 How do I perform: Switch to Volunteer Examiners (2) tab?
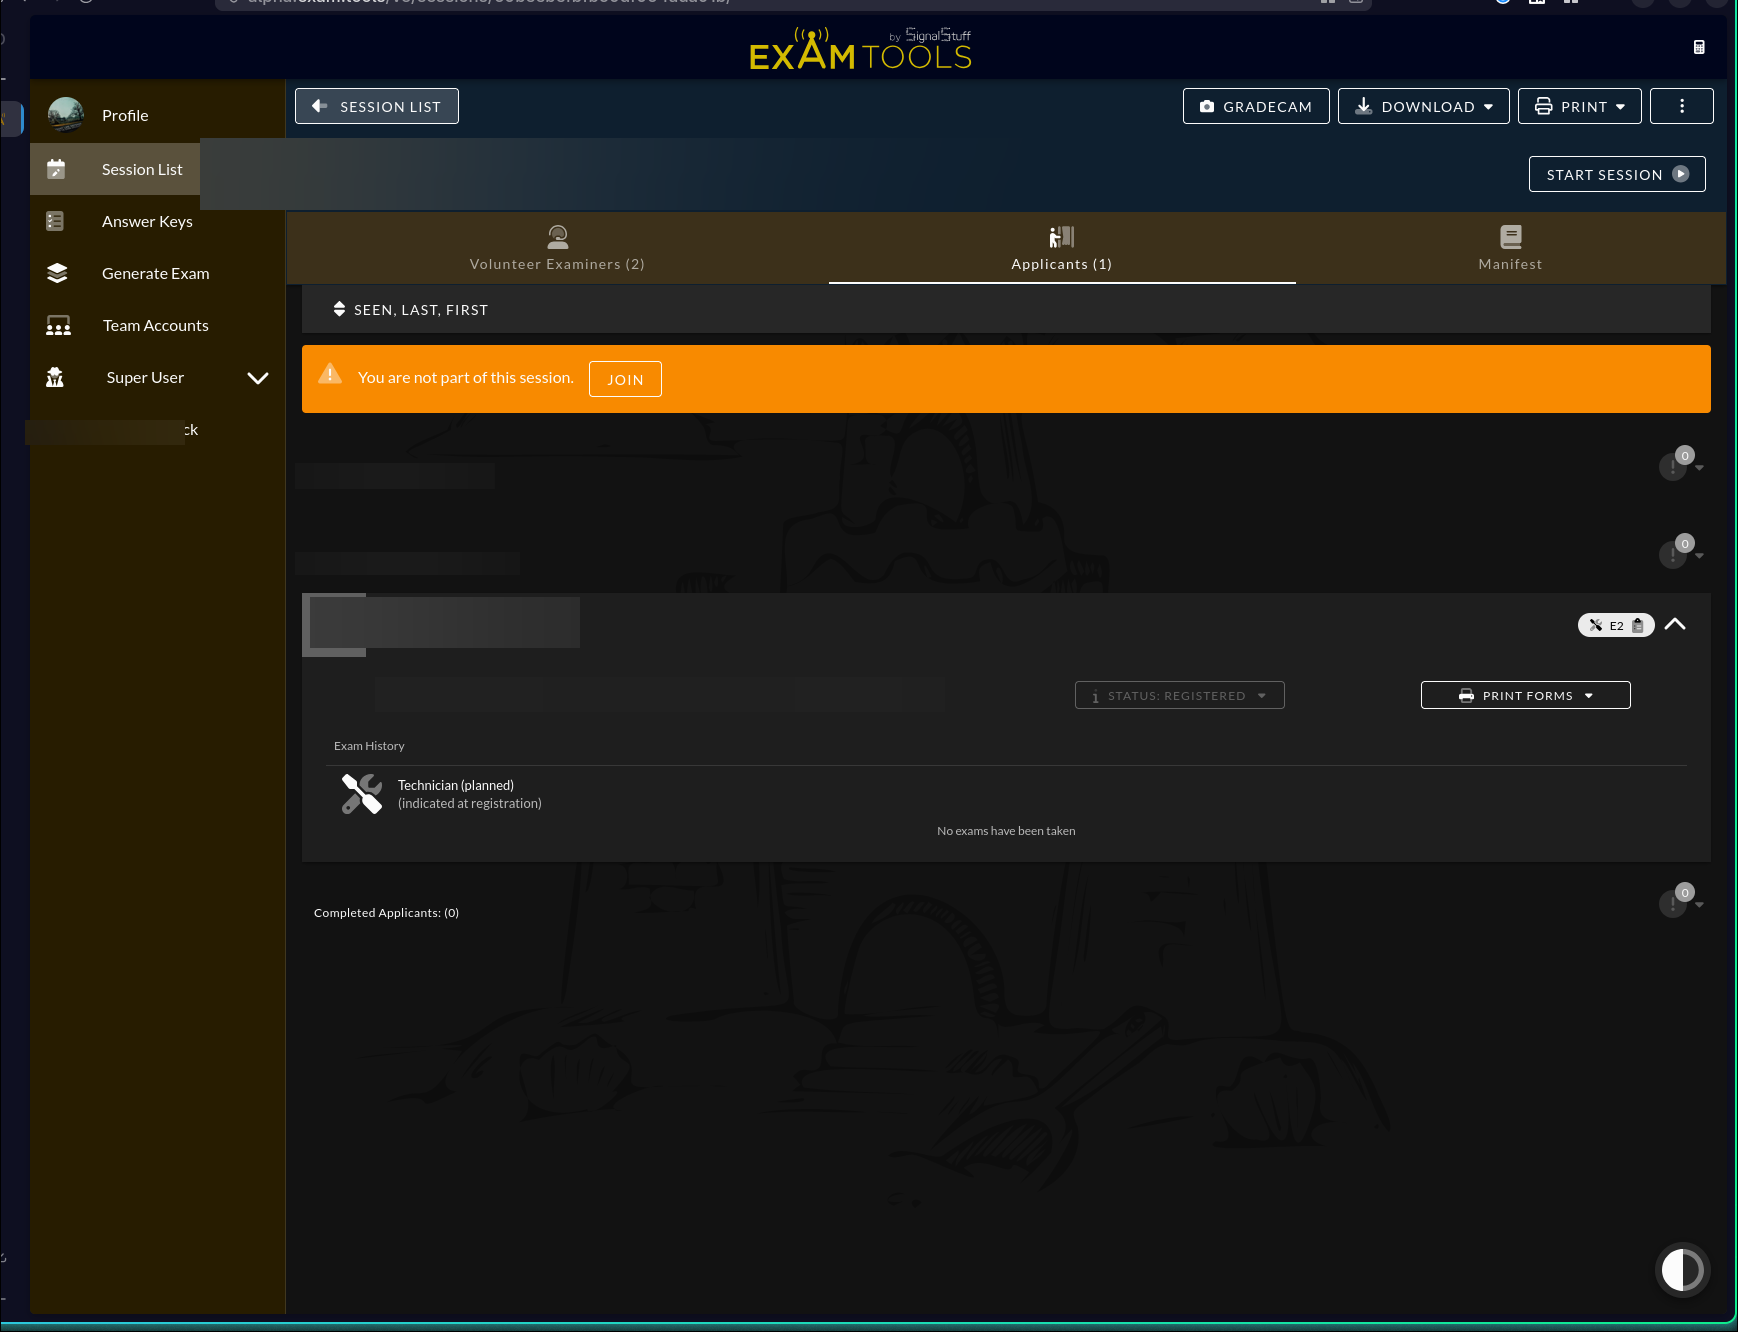[558, 248]
